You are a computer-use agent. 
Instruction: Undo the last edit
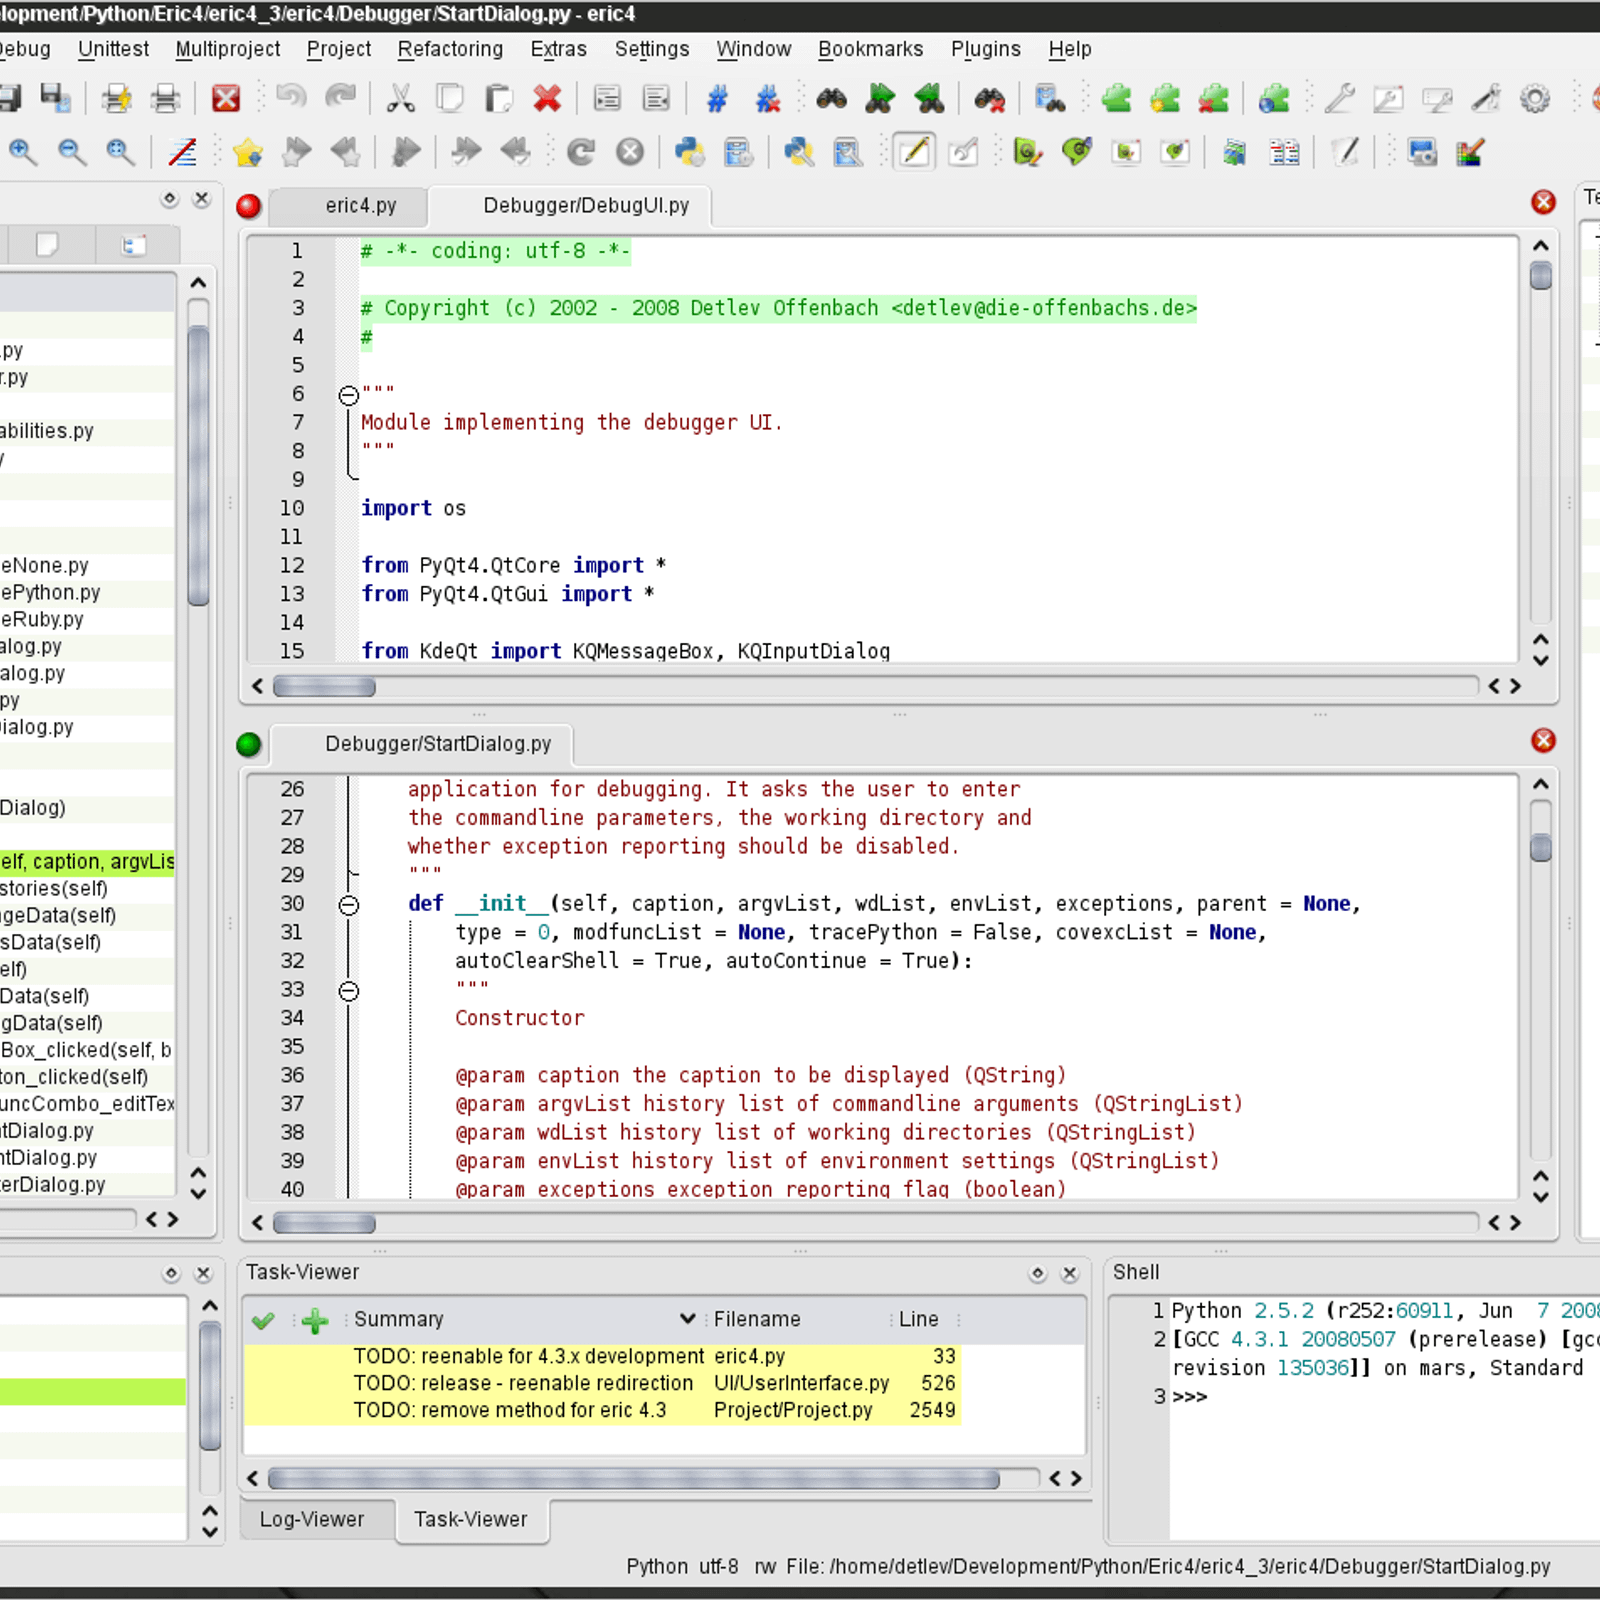290,98
